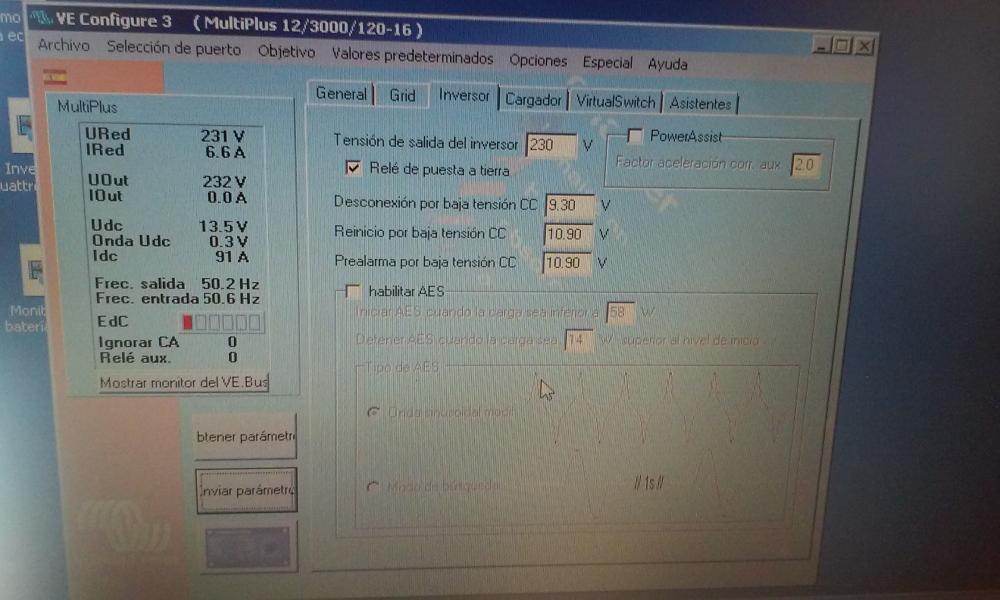Open the Asistentes tab
This screenshot has width=1000, height=600.
point(700,103)
